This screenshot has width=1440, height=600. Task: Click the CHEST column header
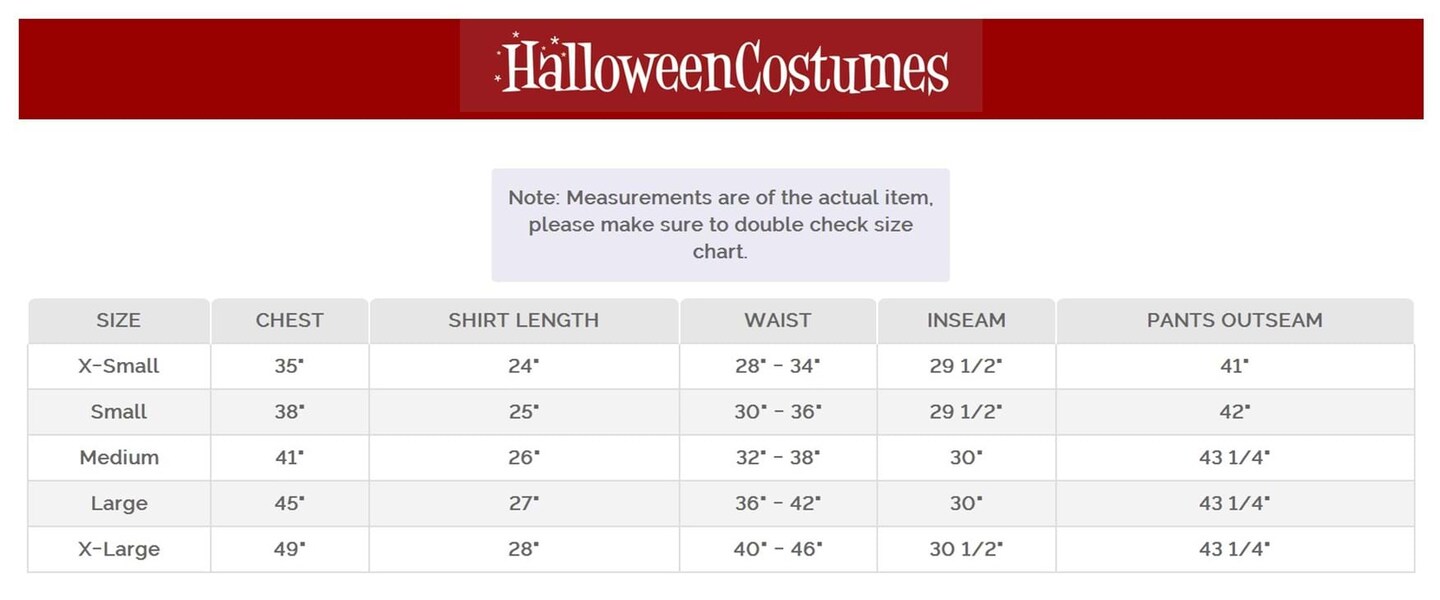289,321
